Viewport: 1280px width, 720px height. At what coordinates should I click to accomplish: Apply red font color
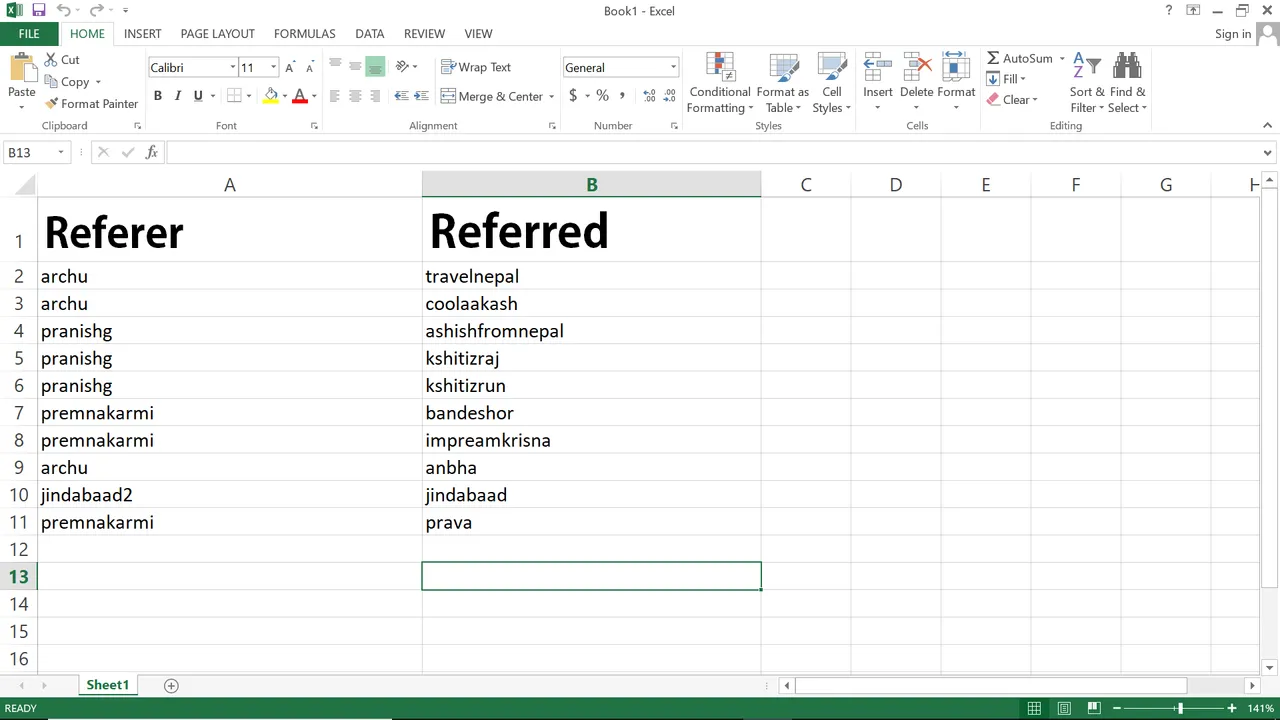click(x=299, y=96)
